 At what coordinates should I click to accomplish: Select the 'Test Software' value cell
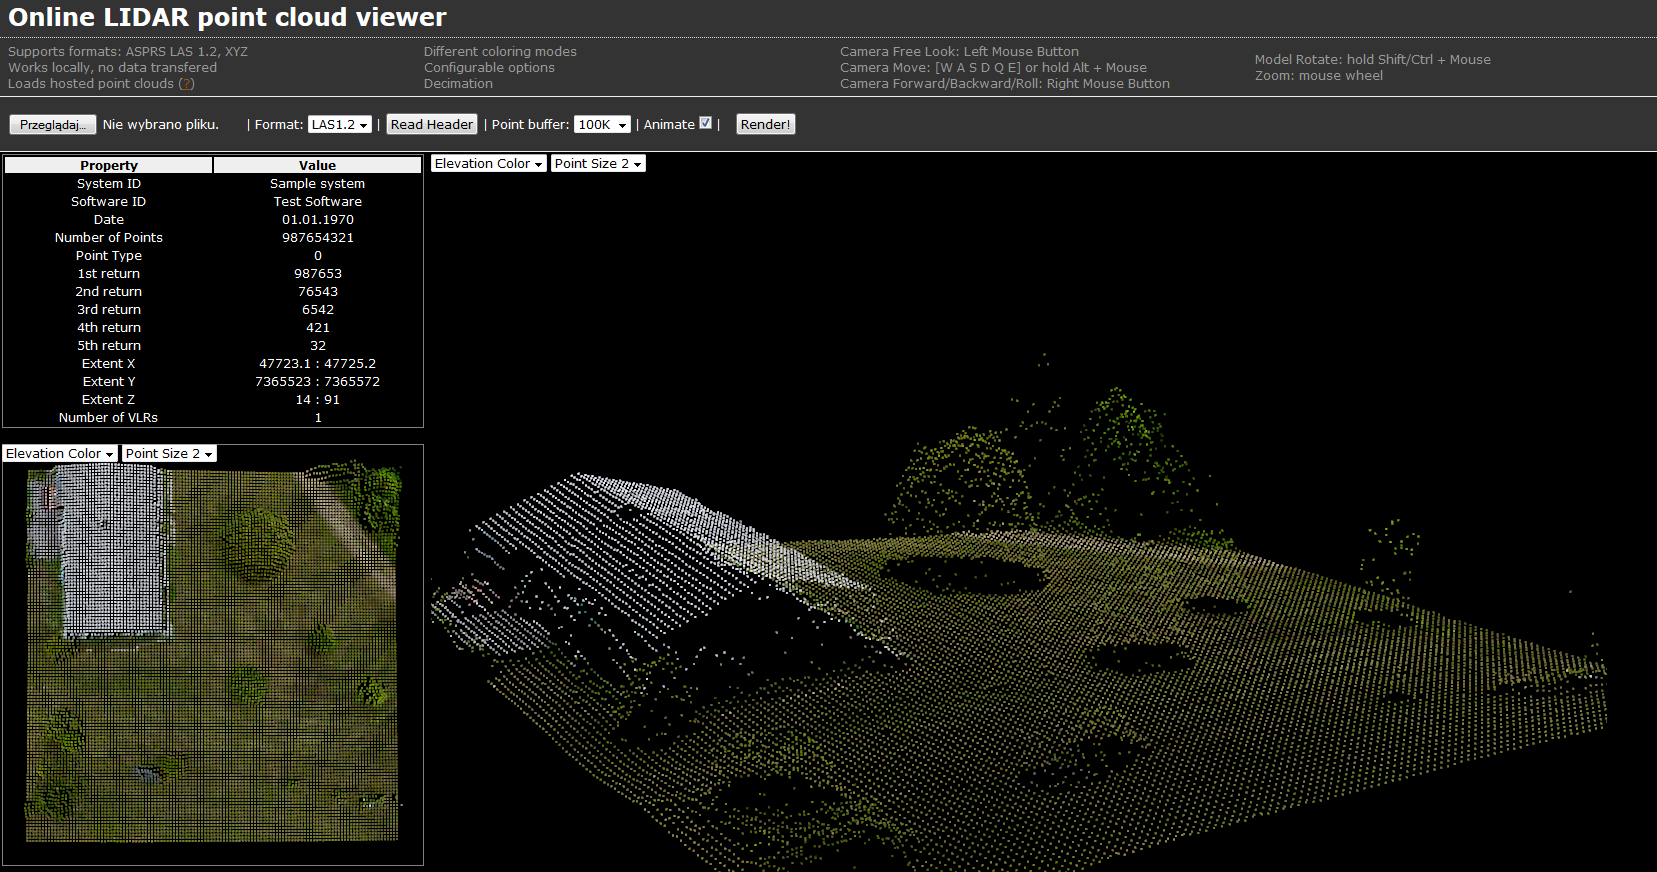tap(317, 202)
